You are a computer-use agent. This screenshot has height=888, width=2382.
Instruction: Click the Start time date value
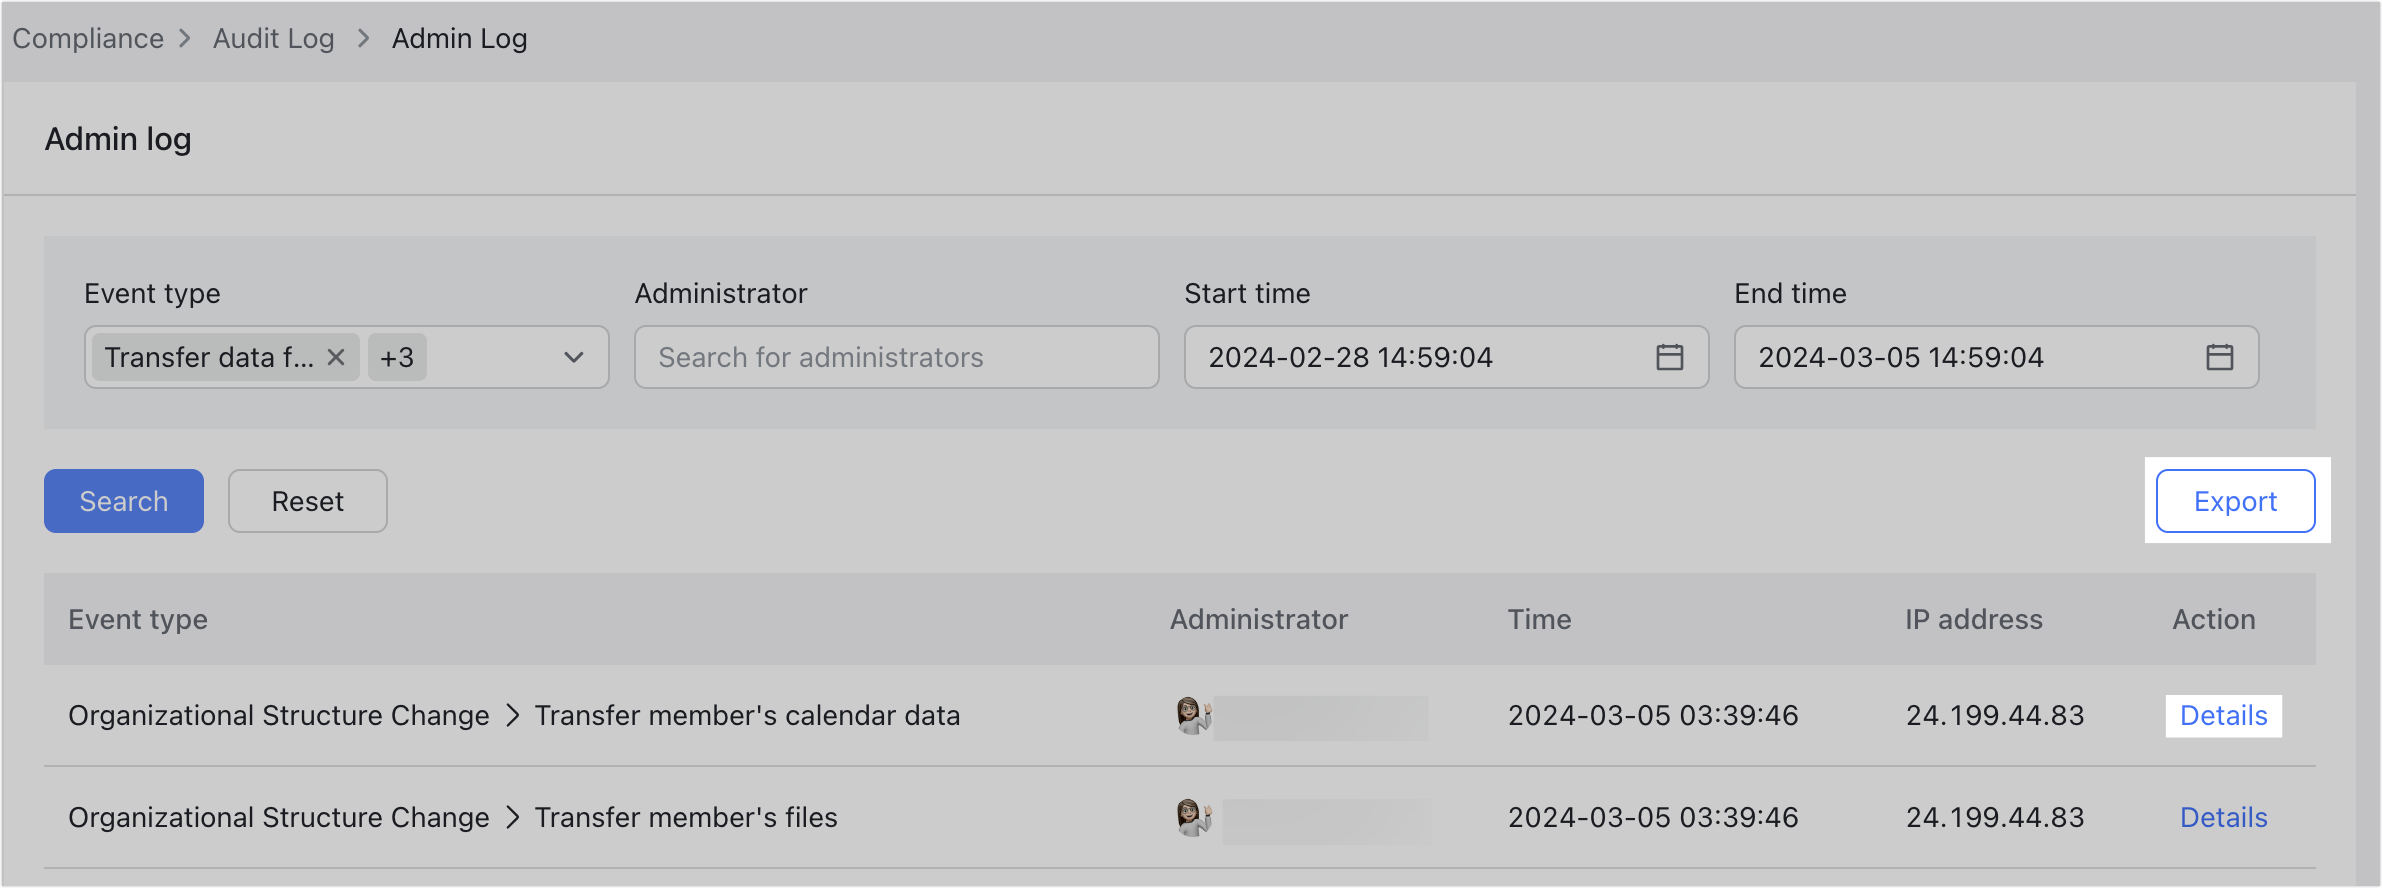click(1352, 357)
